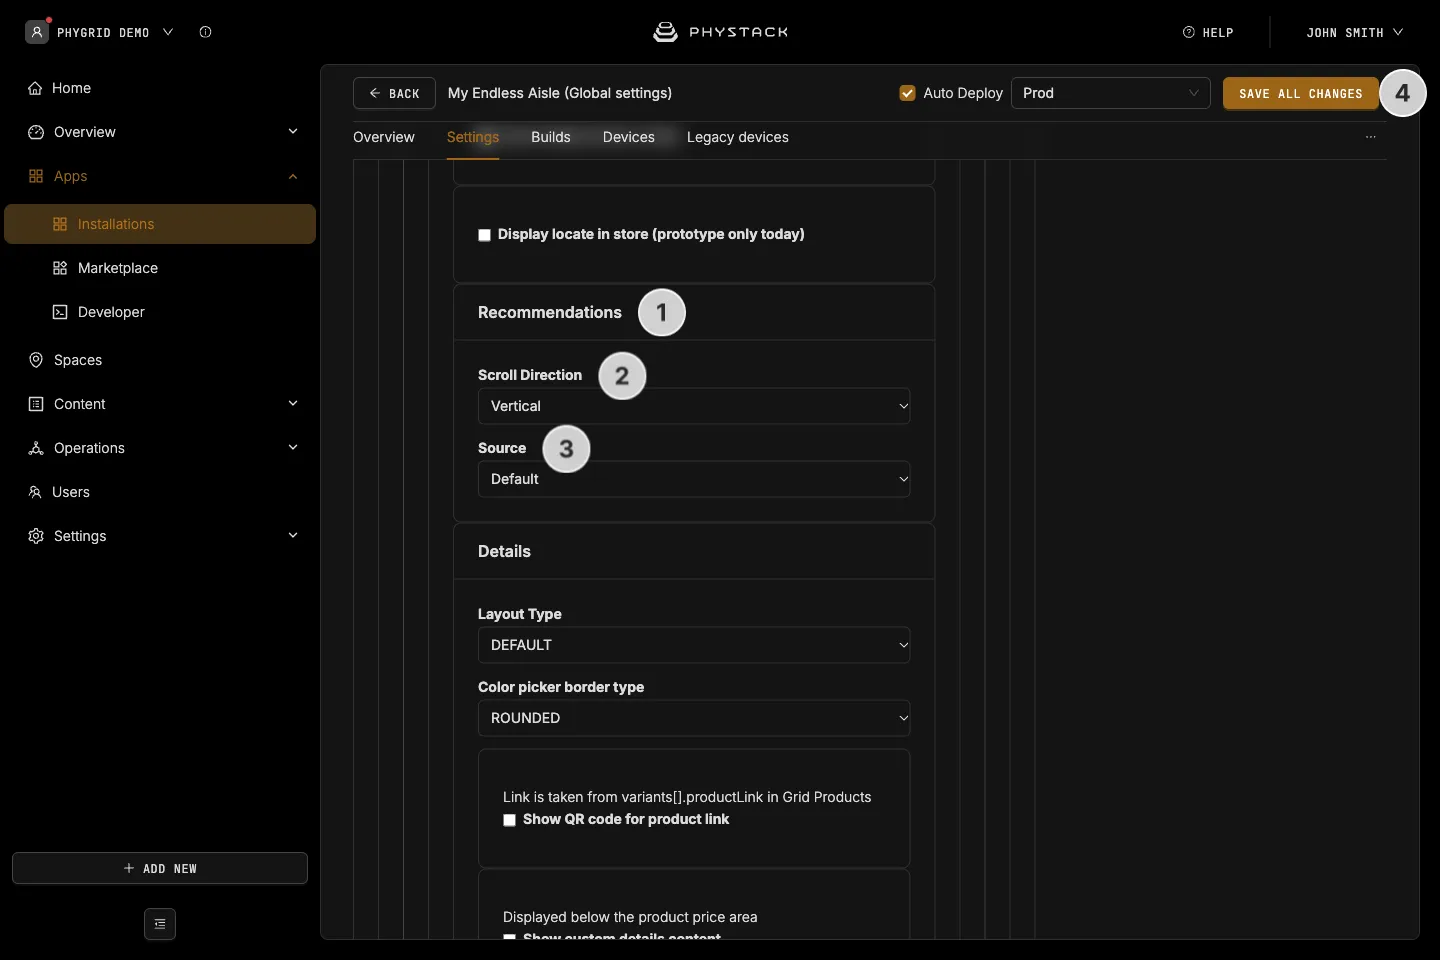1440x960 pixels.
Task: Open the Prod environment dropdown
Action: pos(1111,93)
